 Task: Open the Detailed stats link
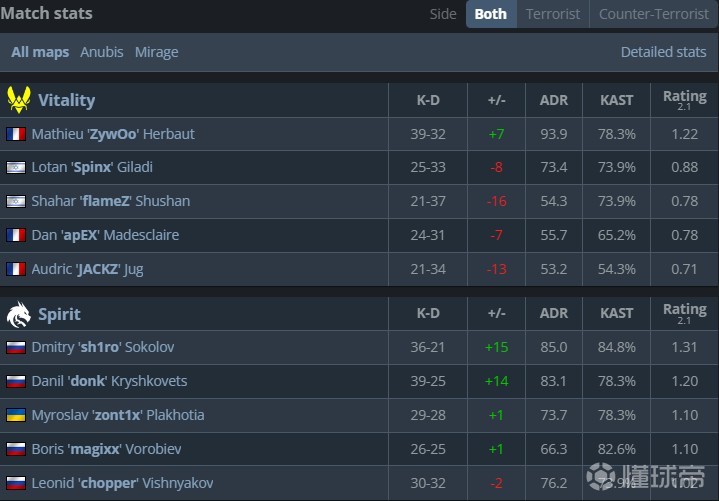point(663,52)
